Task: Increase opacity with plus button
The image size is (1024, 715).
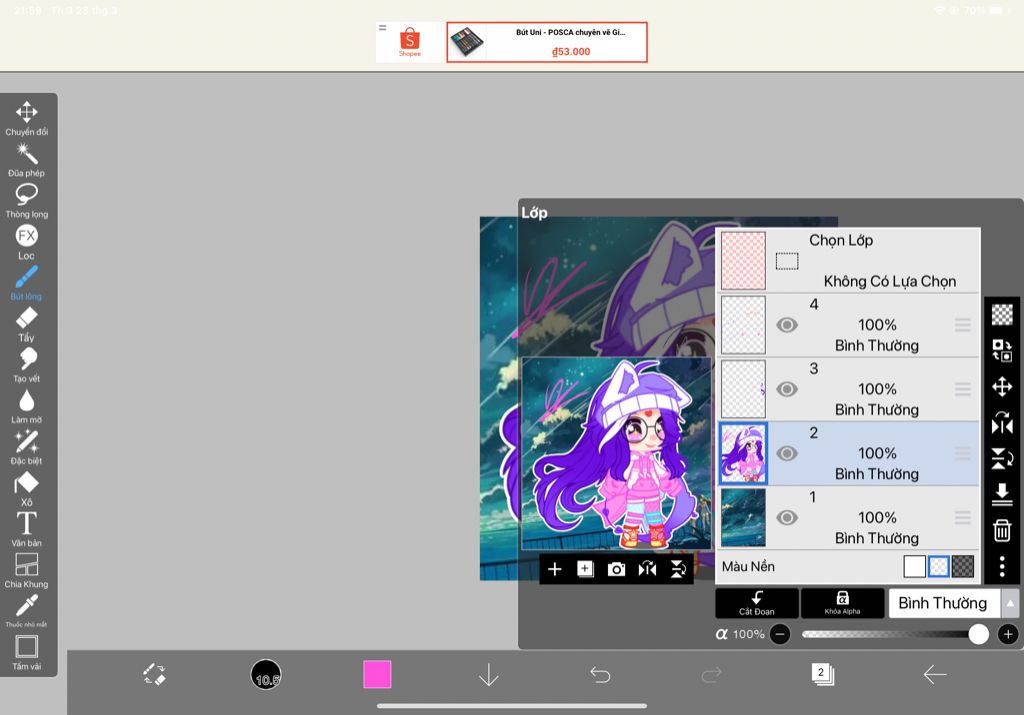Action: pyautogui.click(x=1008, y=634)
